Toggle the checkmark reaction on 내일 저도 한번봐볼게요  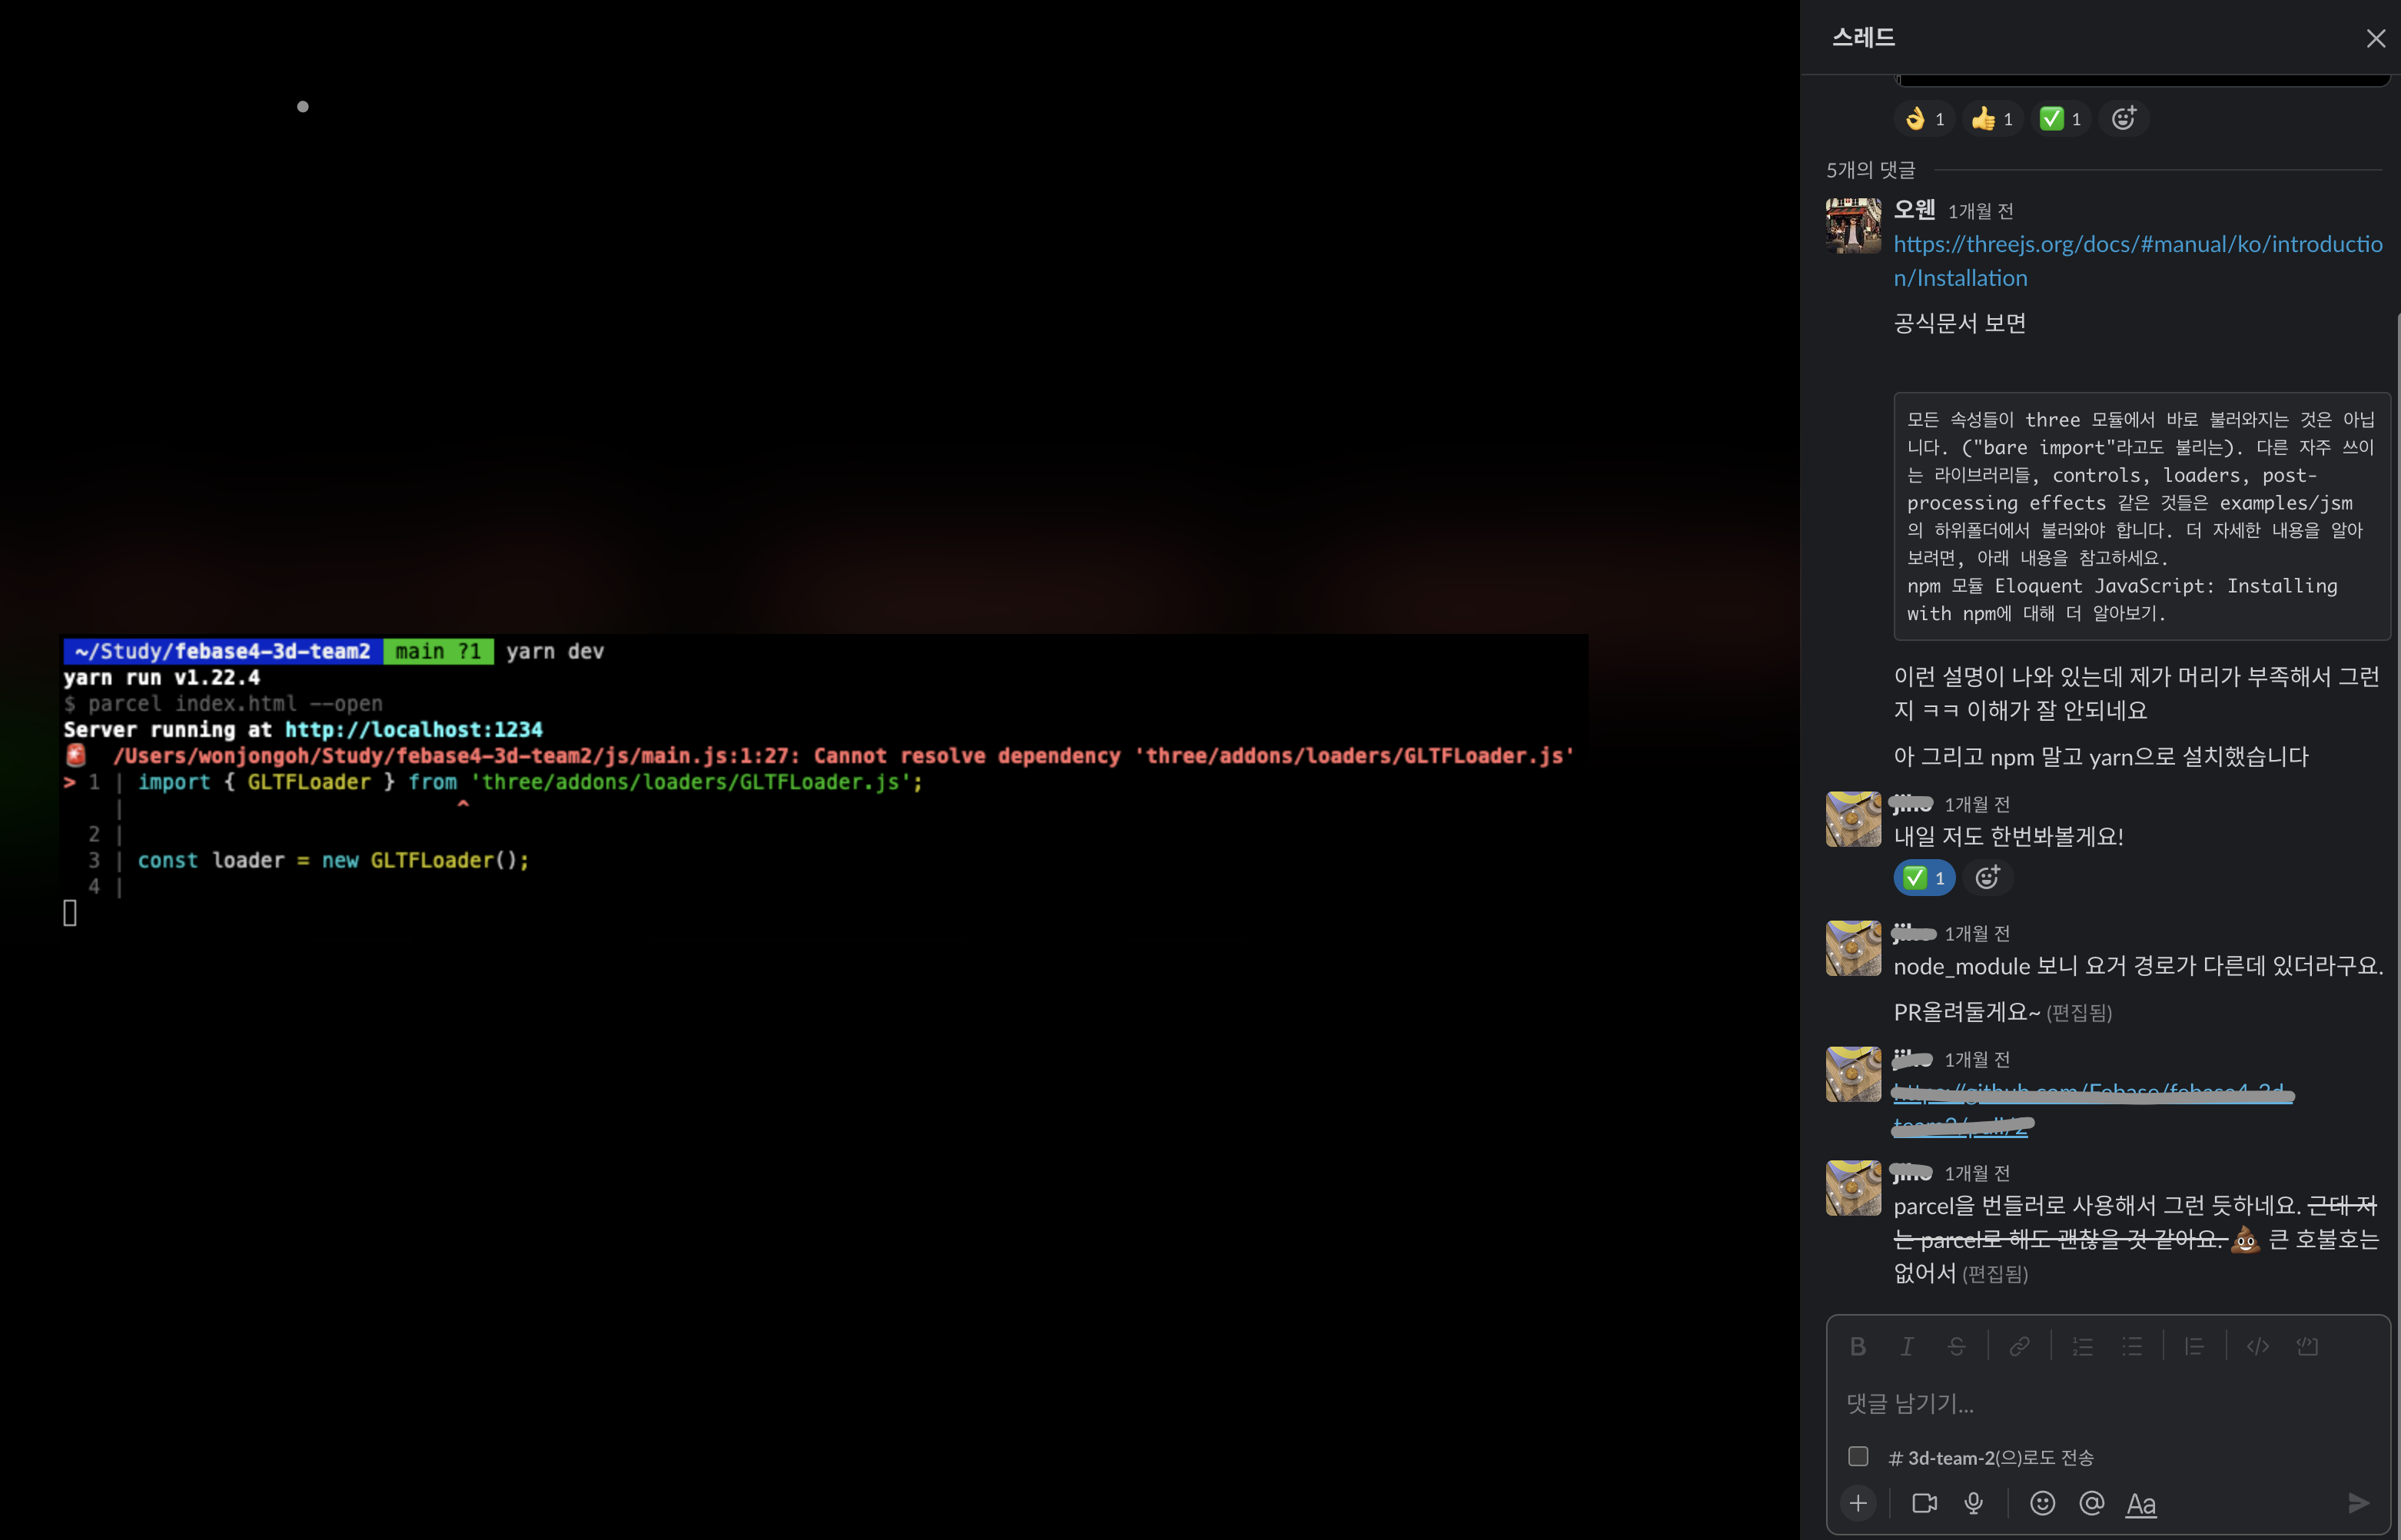[1924, 877]
